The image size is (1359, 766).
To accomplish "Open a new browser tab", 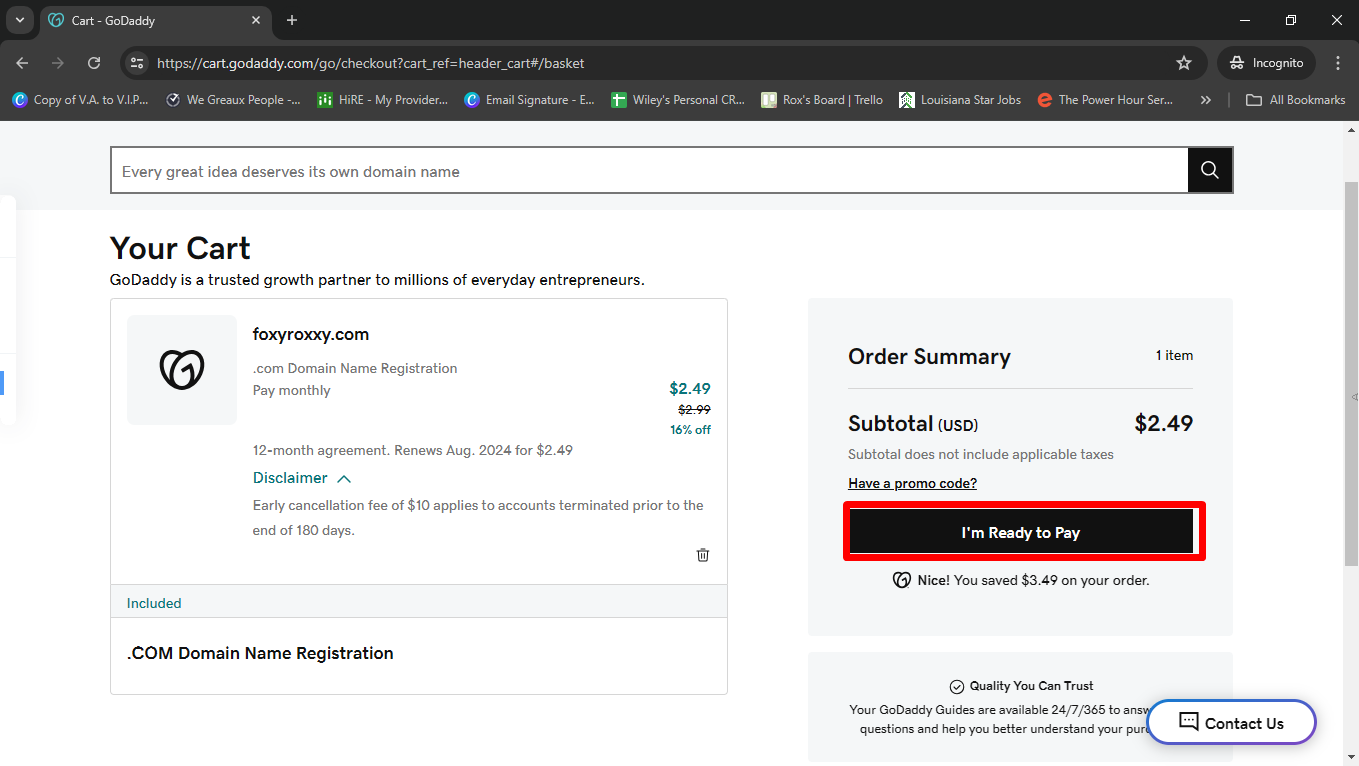I will 292,20.
